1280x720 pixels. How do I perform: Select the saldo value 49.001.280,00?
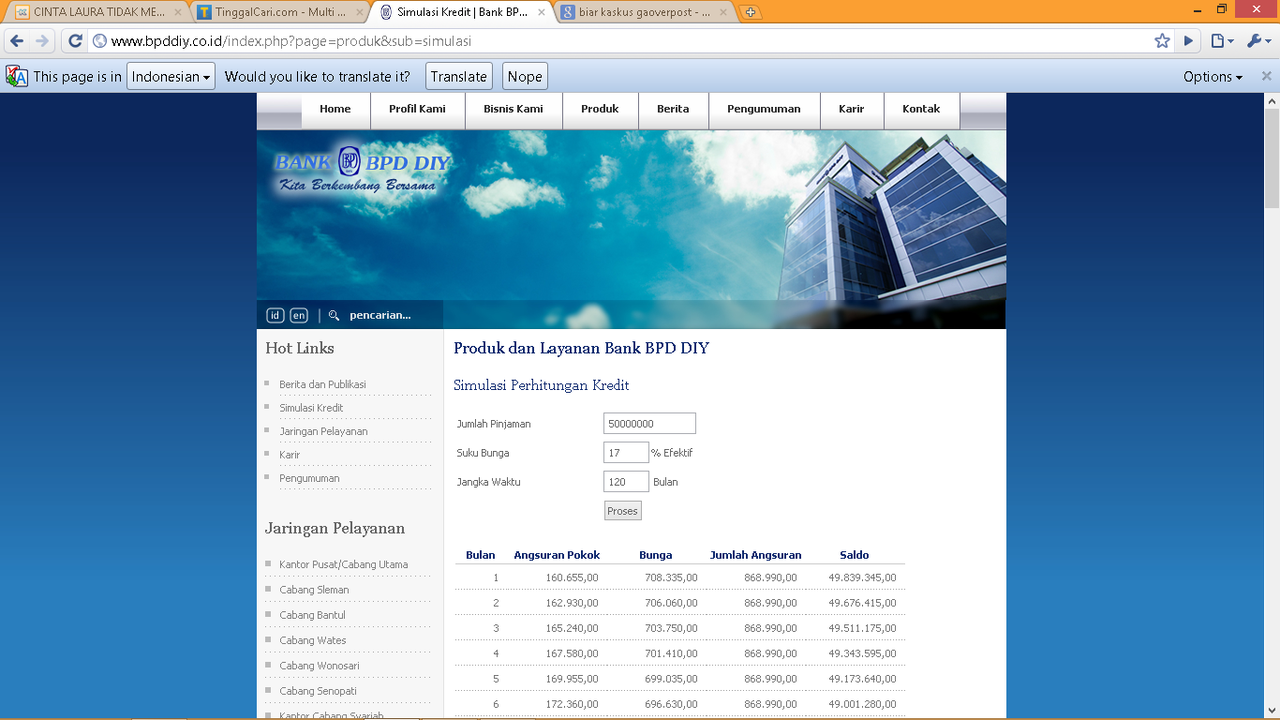(862, 705)
